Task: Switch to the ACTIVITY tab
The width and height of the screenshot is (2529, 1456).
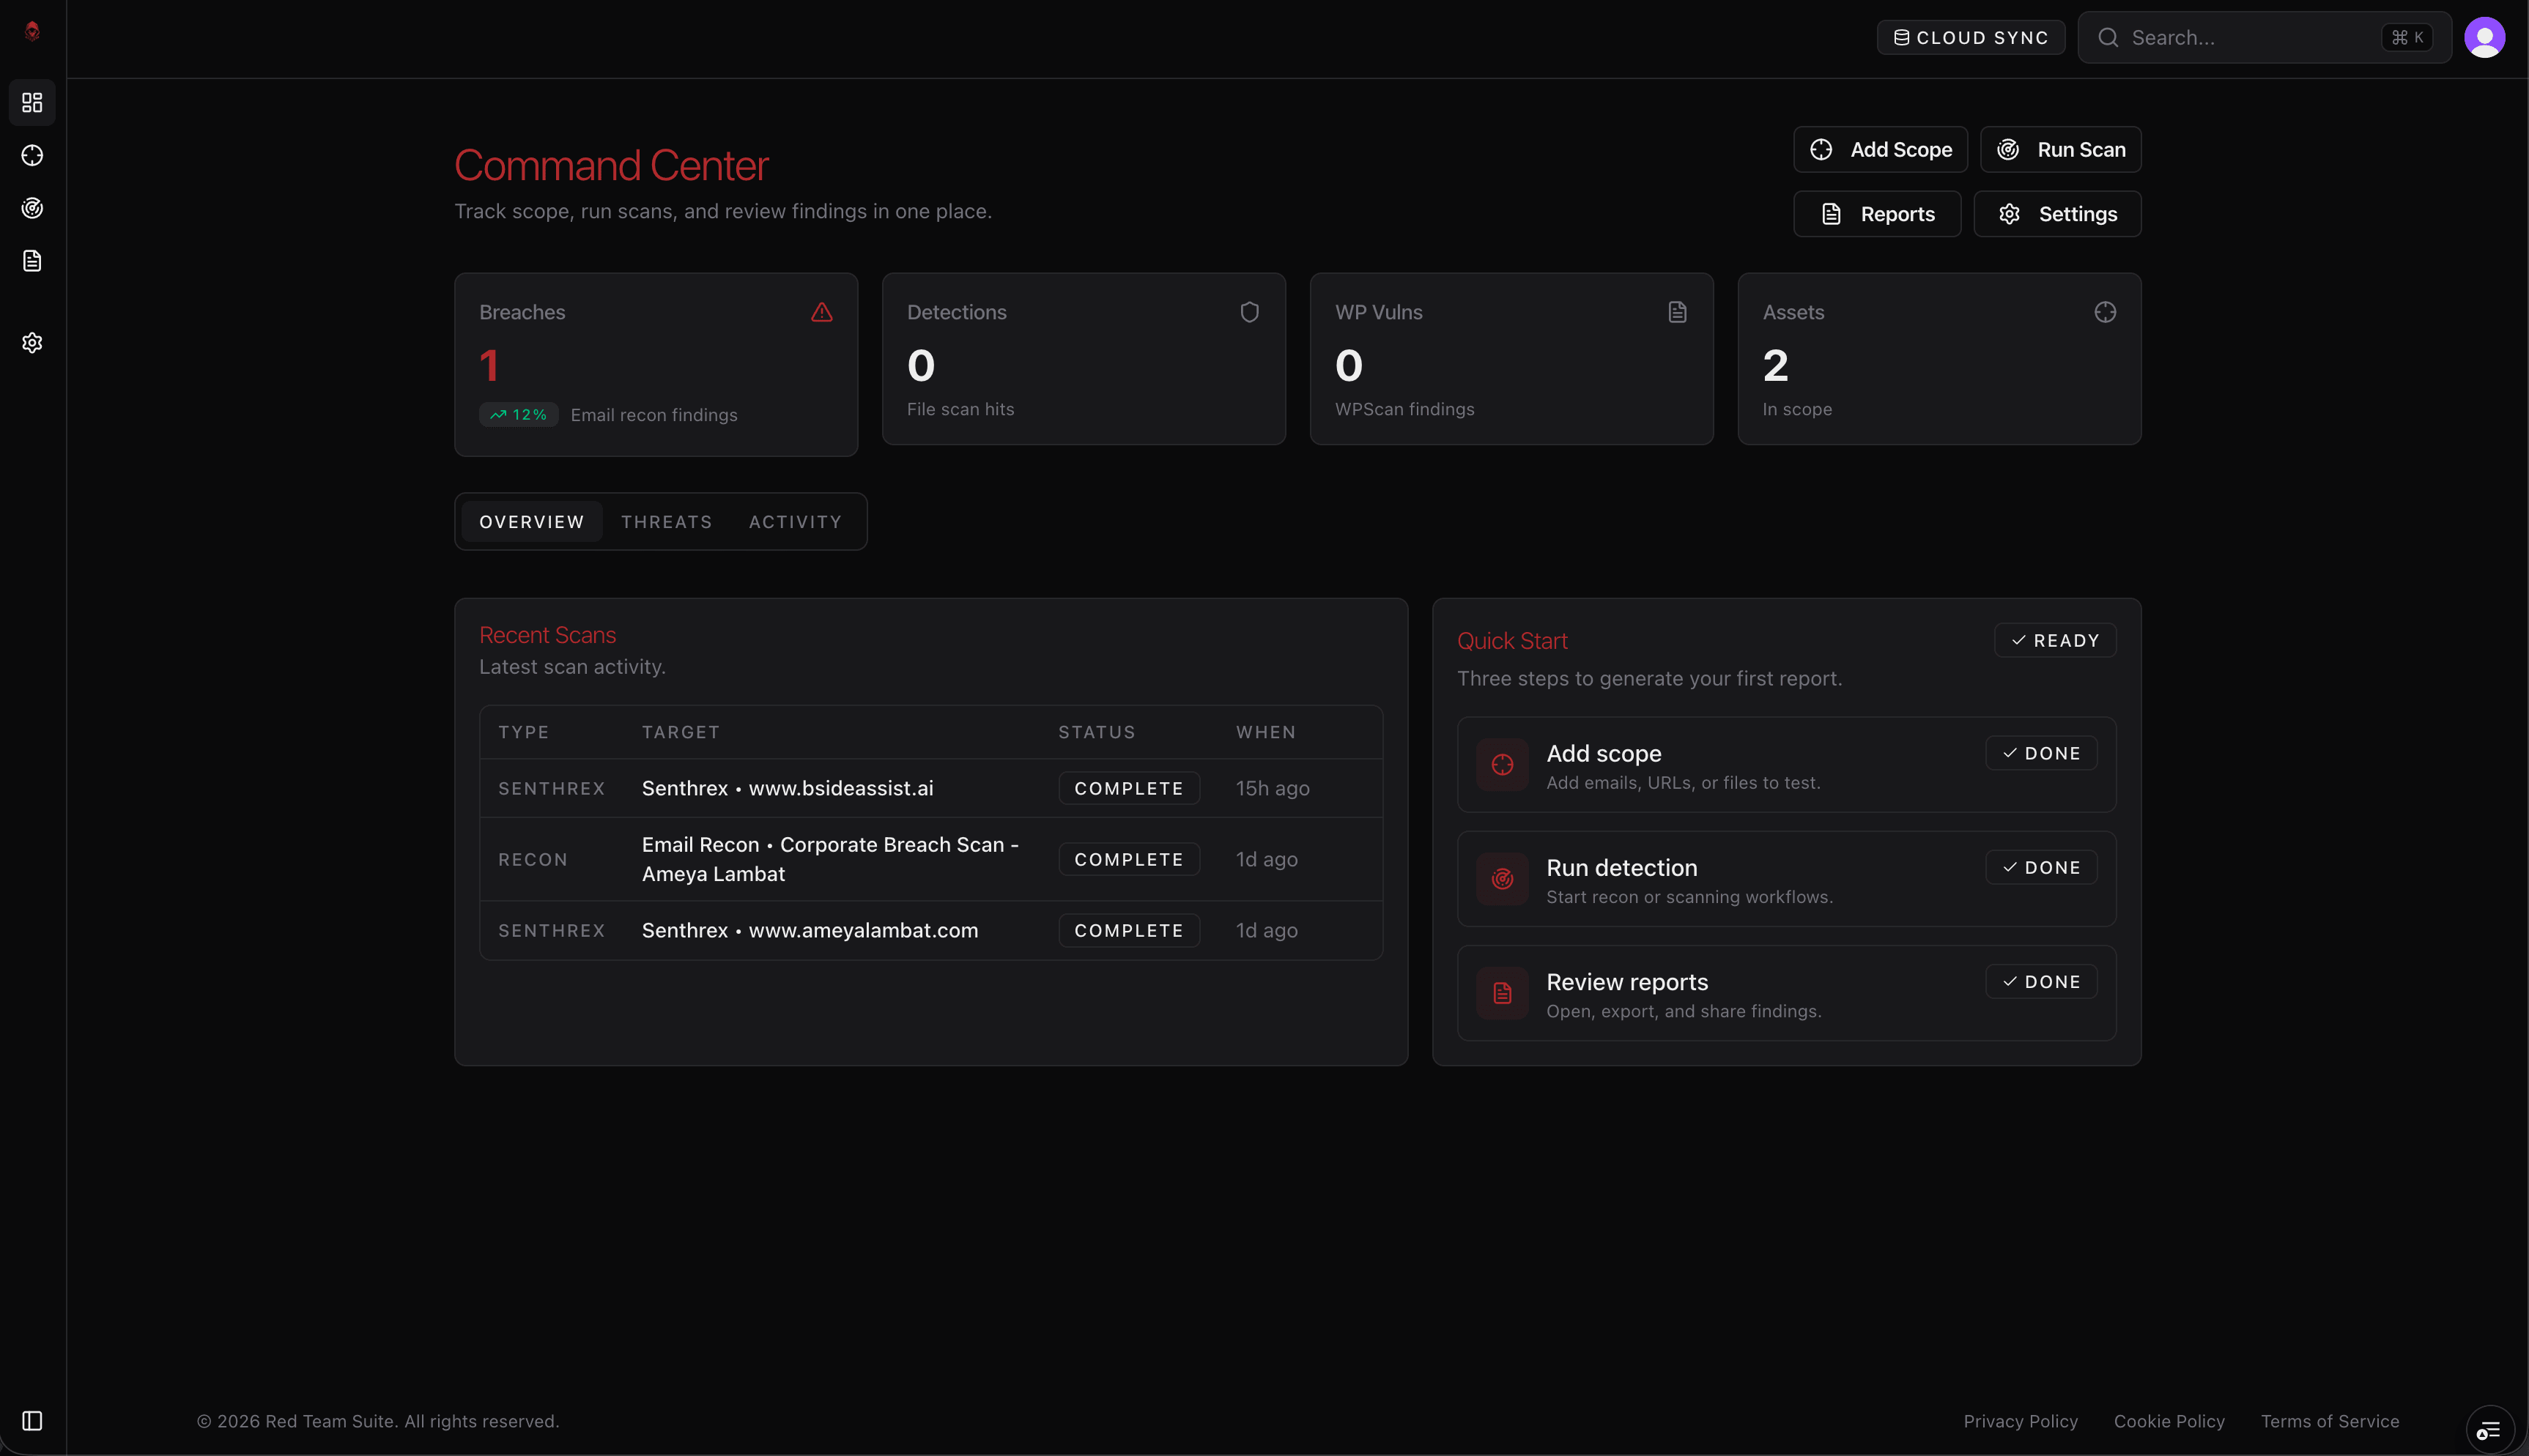Action: 794,521
